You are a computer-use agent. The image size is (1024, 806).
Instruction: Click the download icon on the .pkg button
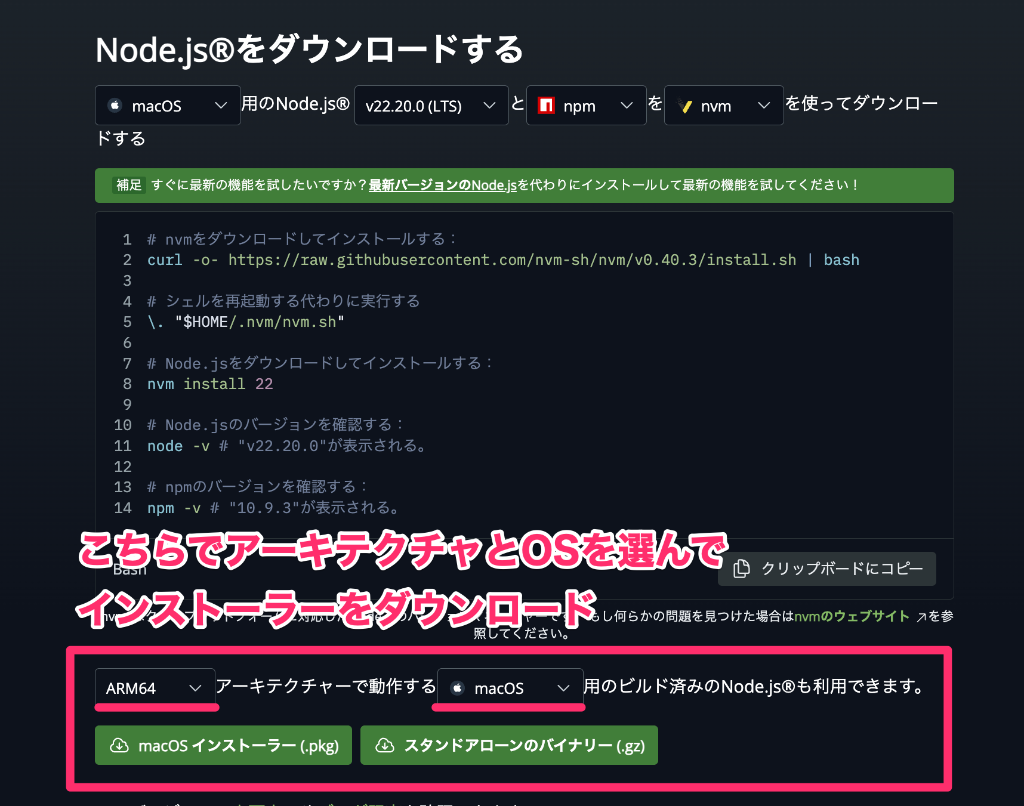(119, 745)
